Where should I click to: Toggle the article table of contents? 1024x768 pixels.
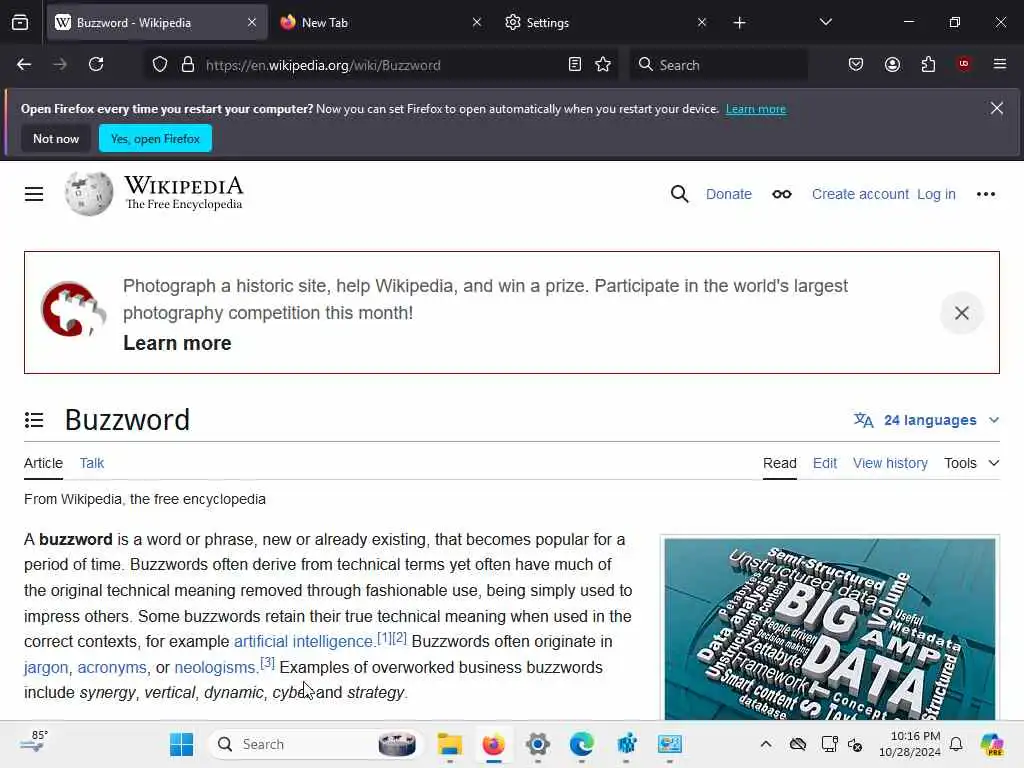point(34,420)
